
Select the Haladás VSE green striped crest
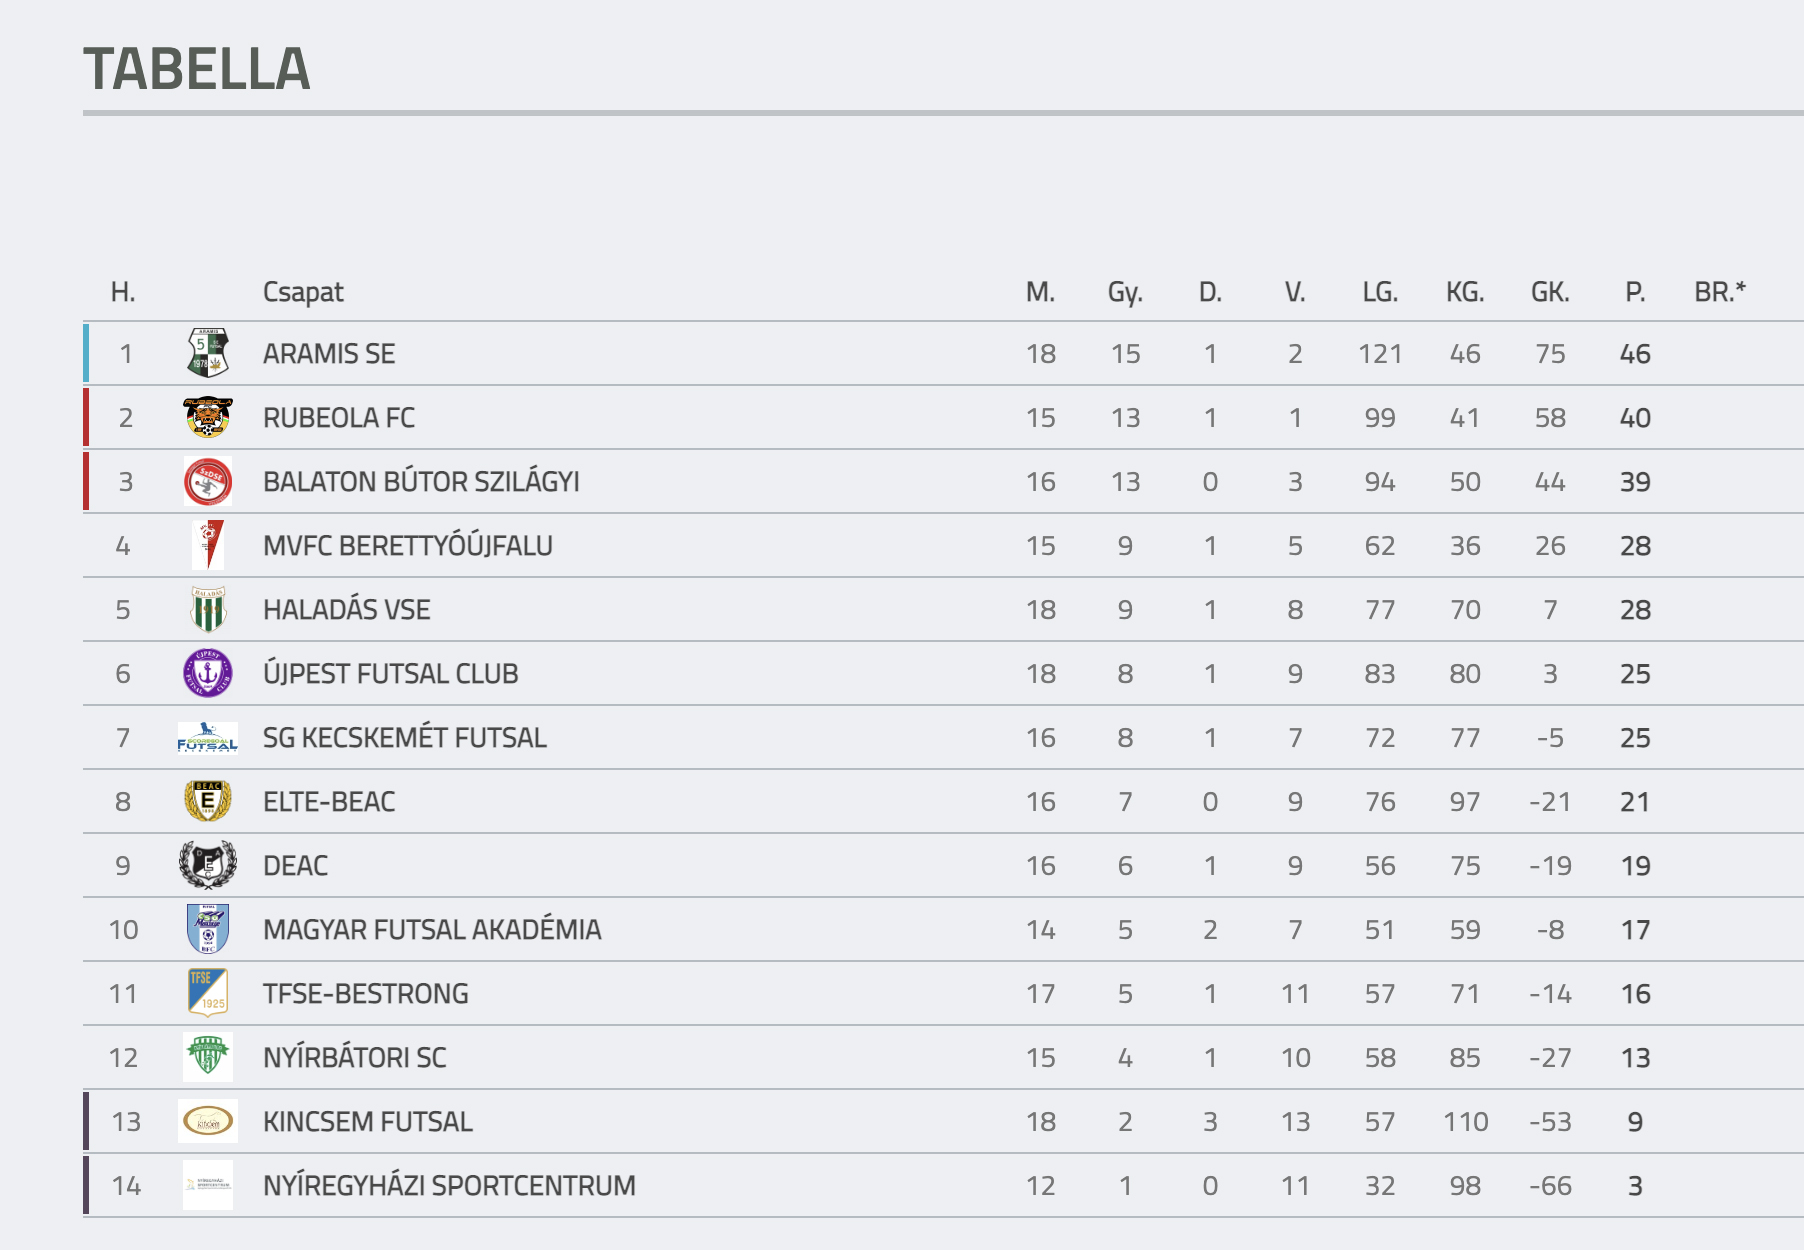pos(208,609)
